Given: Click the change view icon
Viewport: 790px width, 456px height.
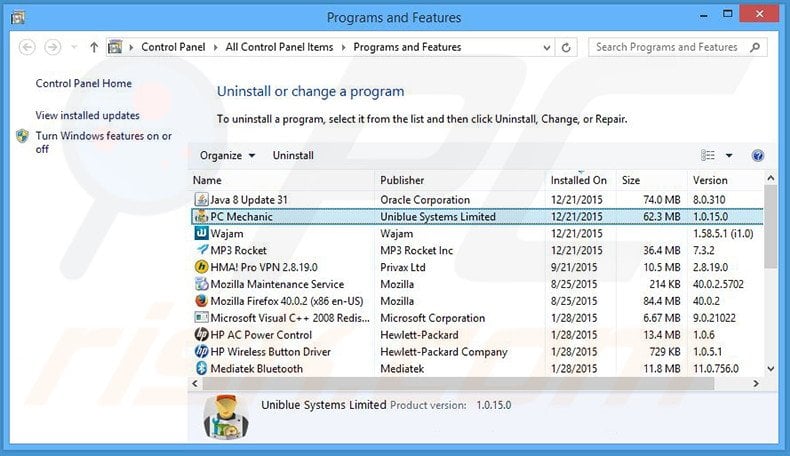Looking at the screenshot, I should [x=708, y=155].
